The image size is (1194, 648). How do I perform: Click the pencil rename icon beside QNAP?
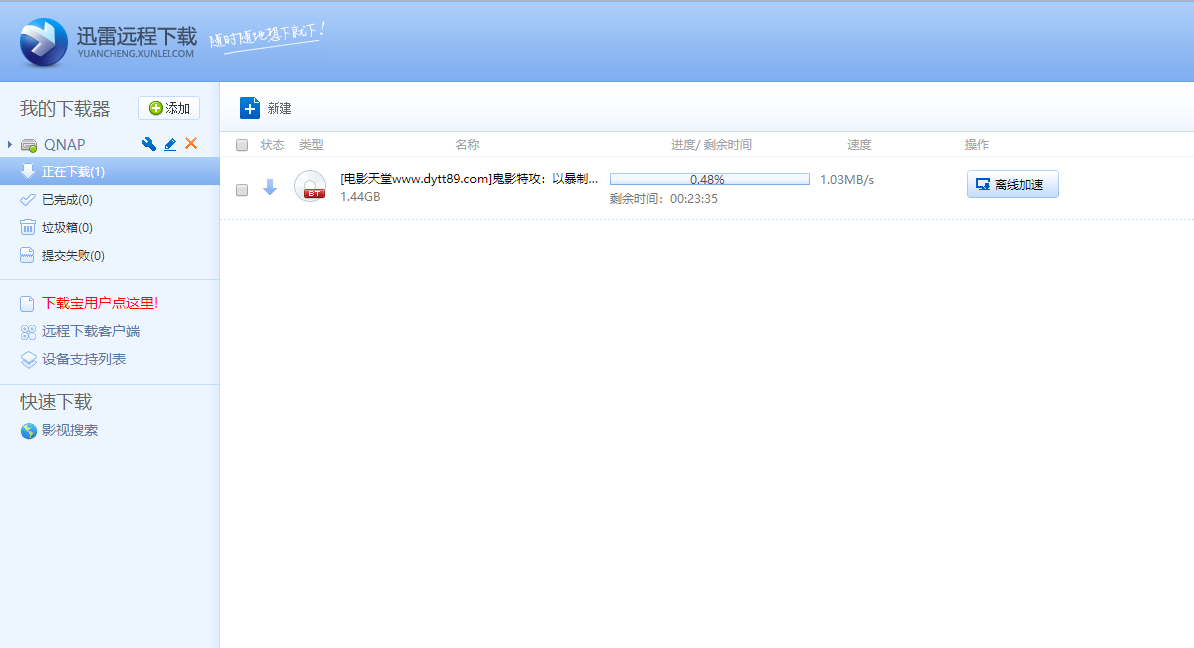168,144
